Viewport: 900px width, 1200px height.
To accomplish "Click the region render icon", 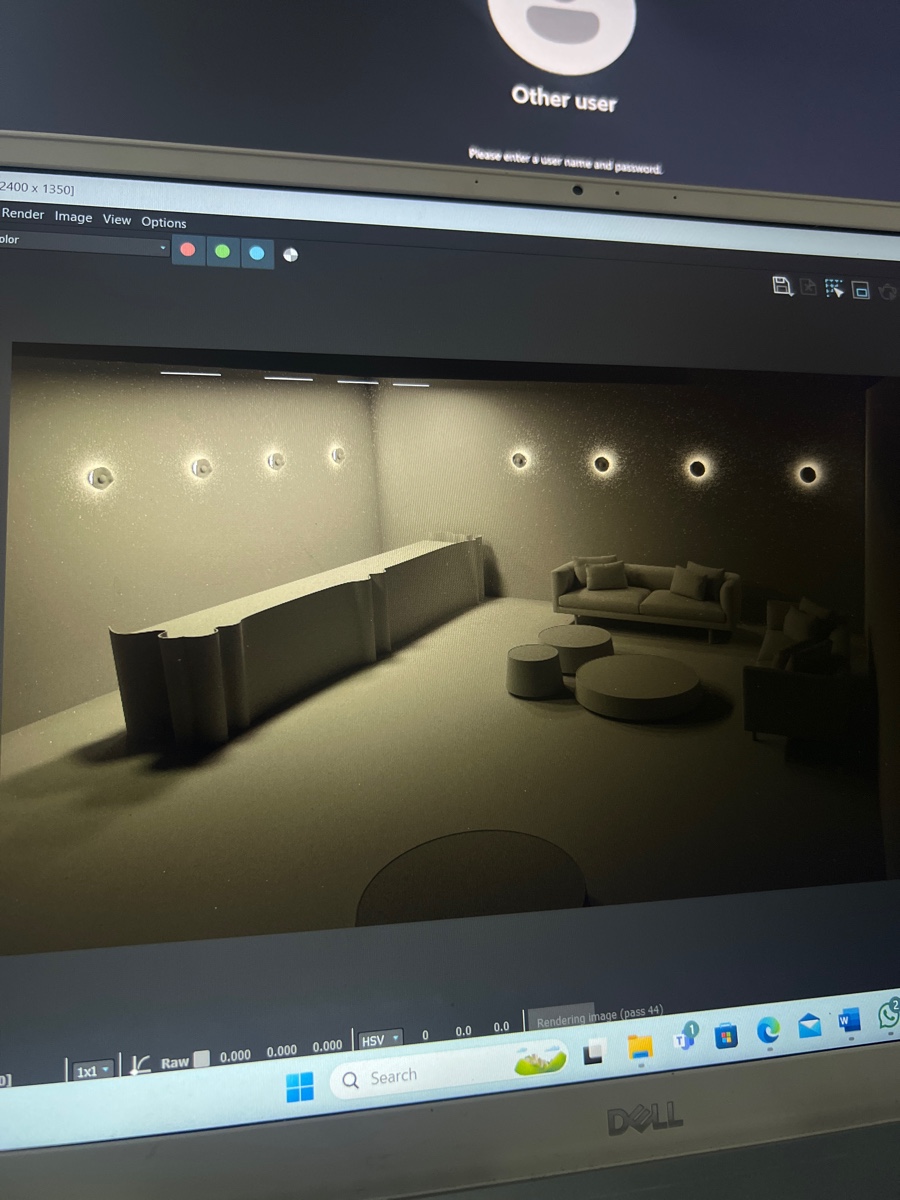I will pos(861,290).
